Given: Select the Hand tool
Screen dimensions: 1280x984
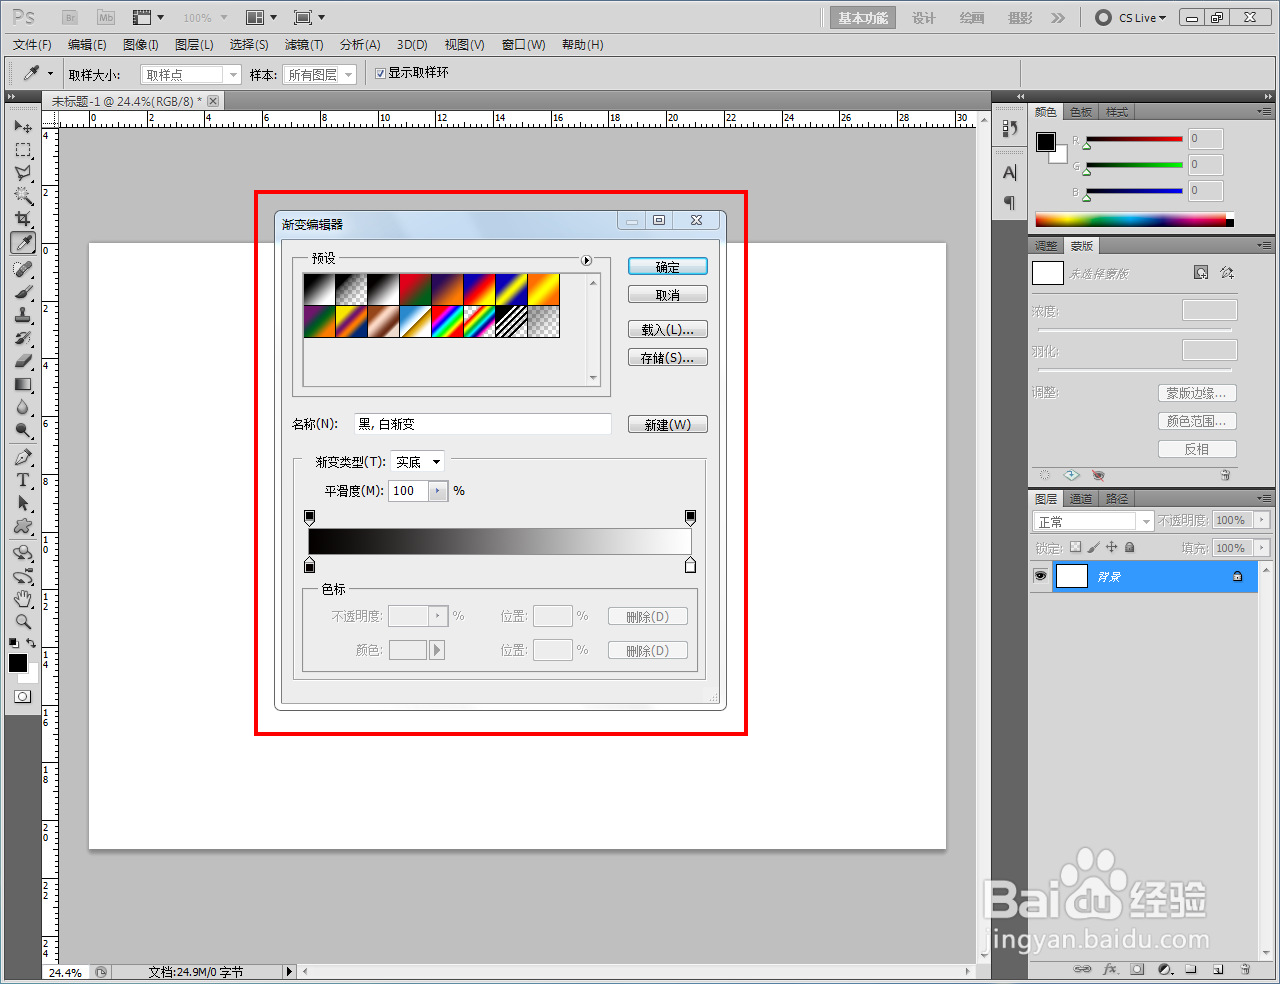Looking at the screenshot, I should [x=23, y=599].
